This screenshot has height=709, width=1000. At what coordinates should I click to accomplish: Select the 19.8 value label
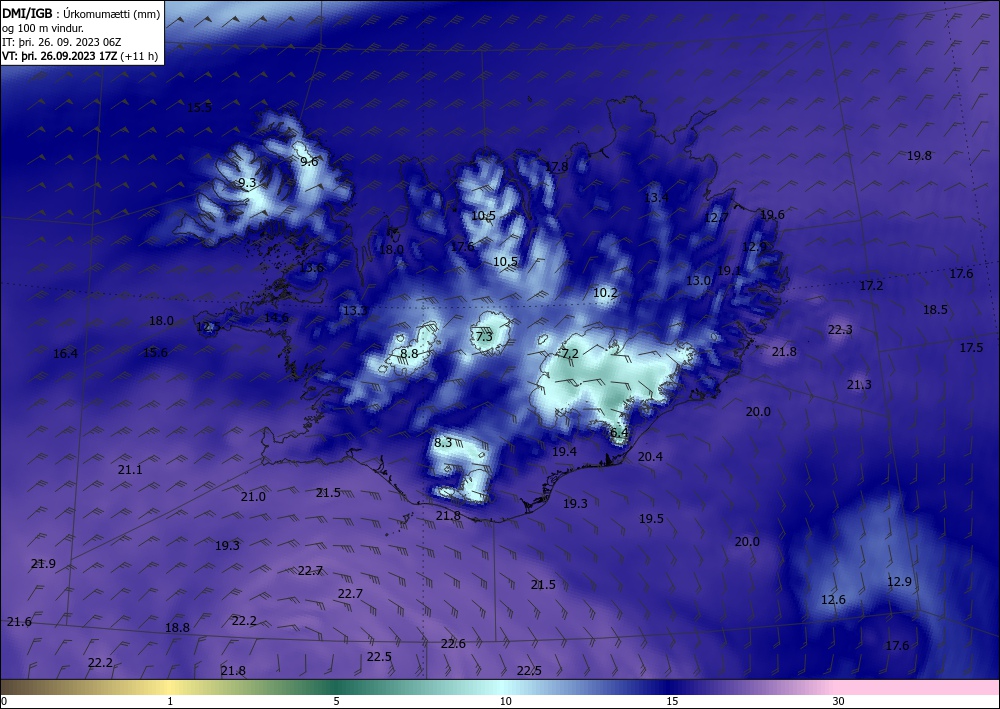(919, 156)
